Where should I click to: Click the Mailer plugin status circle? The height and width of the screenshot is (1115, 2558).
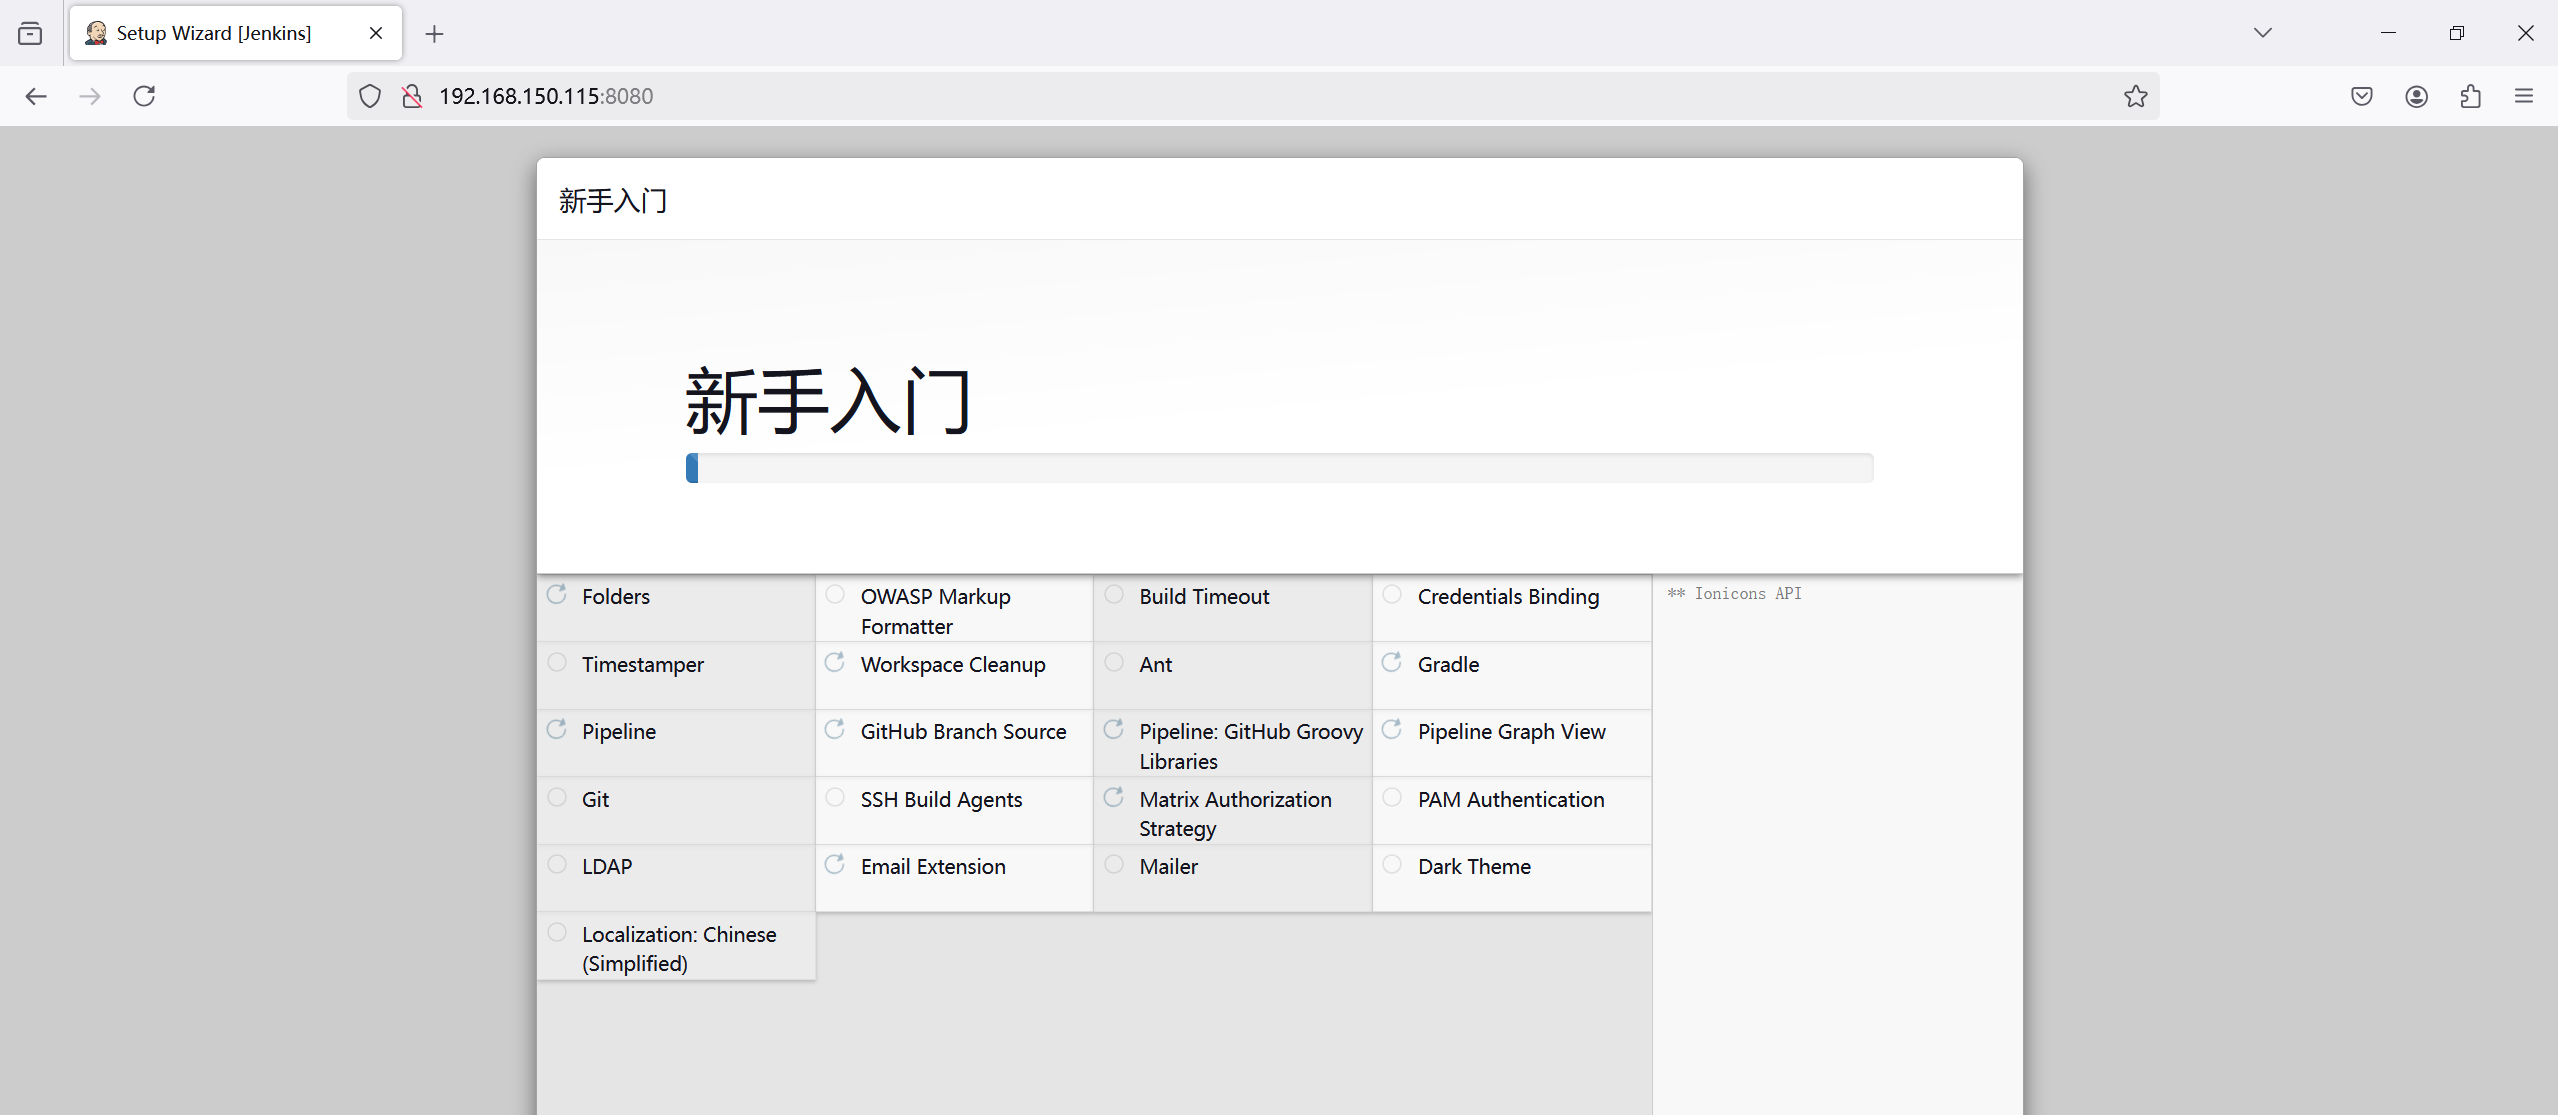pyautogui.click(x=1114, y=864)
